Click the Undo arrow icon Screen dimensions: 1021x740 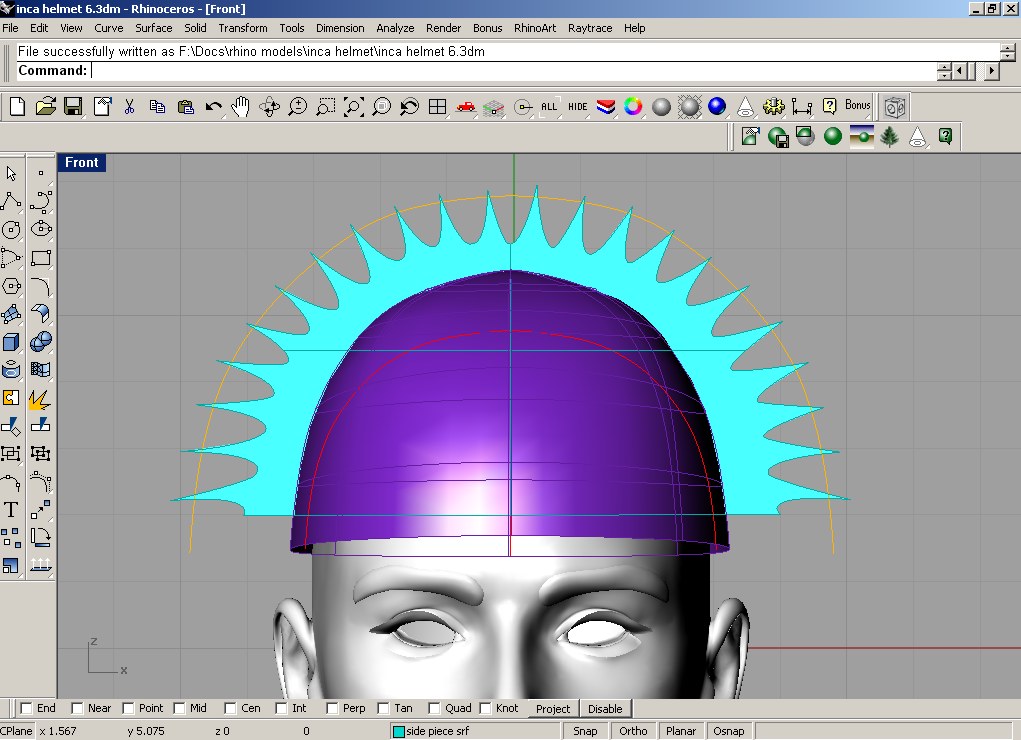click(x=213, y=106)
